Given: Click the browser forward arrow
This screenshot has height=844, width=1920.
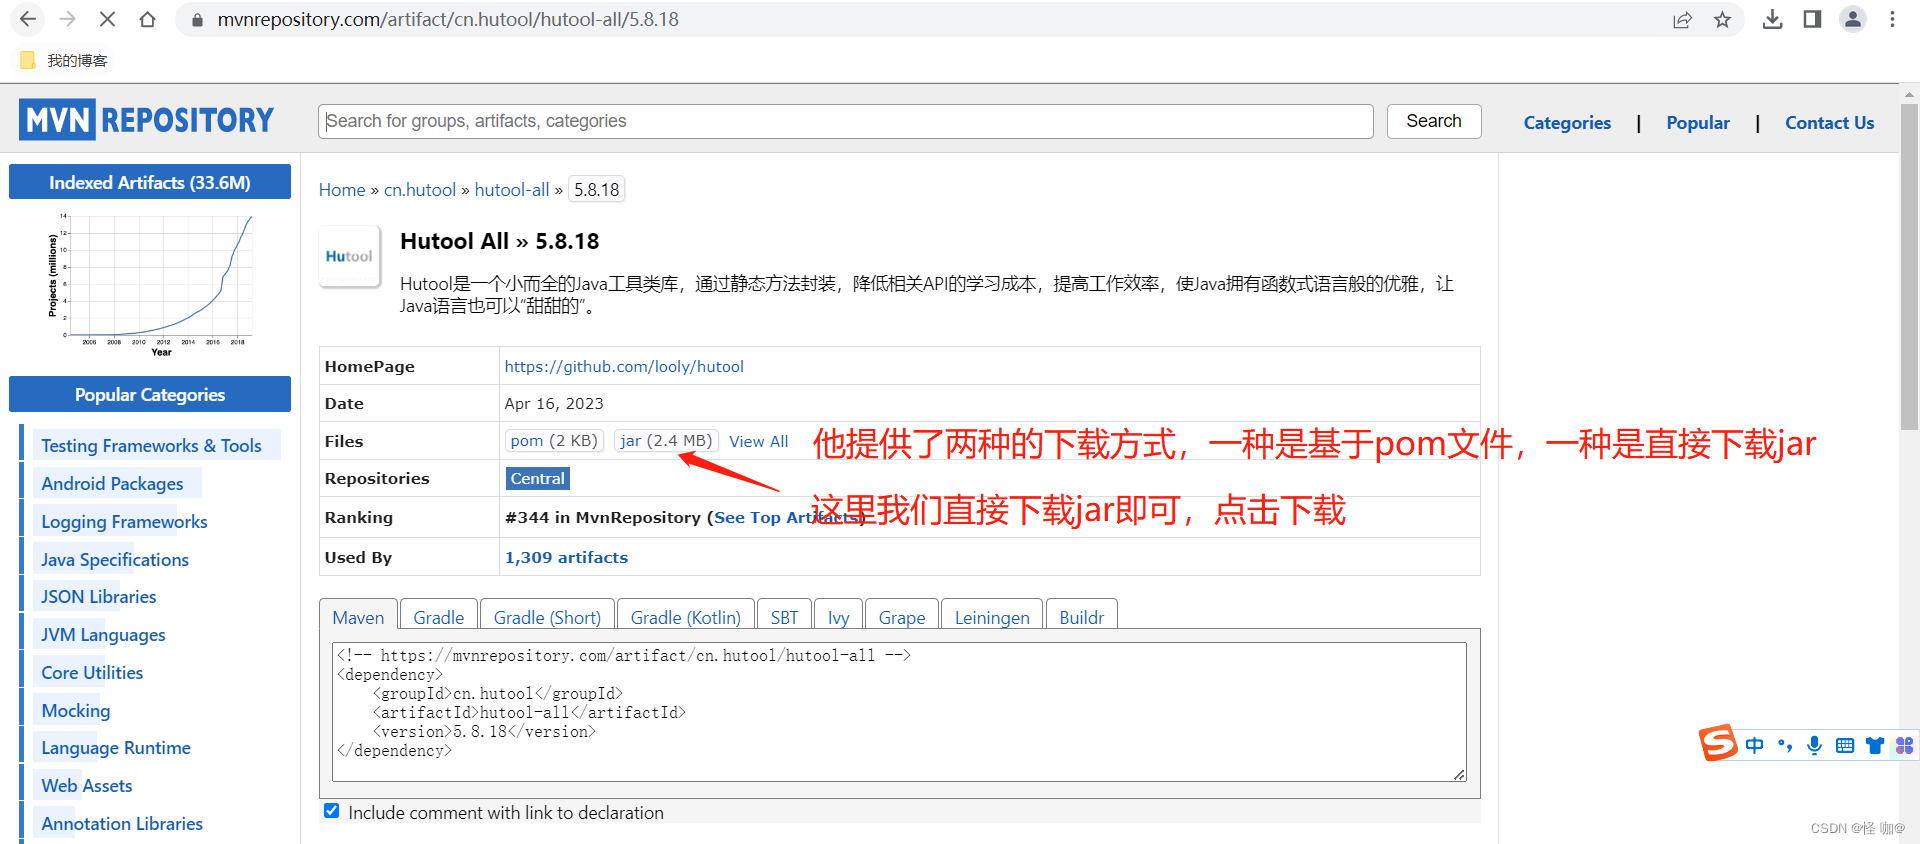Looking at the screenshot, I should tap(67, 19).
